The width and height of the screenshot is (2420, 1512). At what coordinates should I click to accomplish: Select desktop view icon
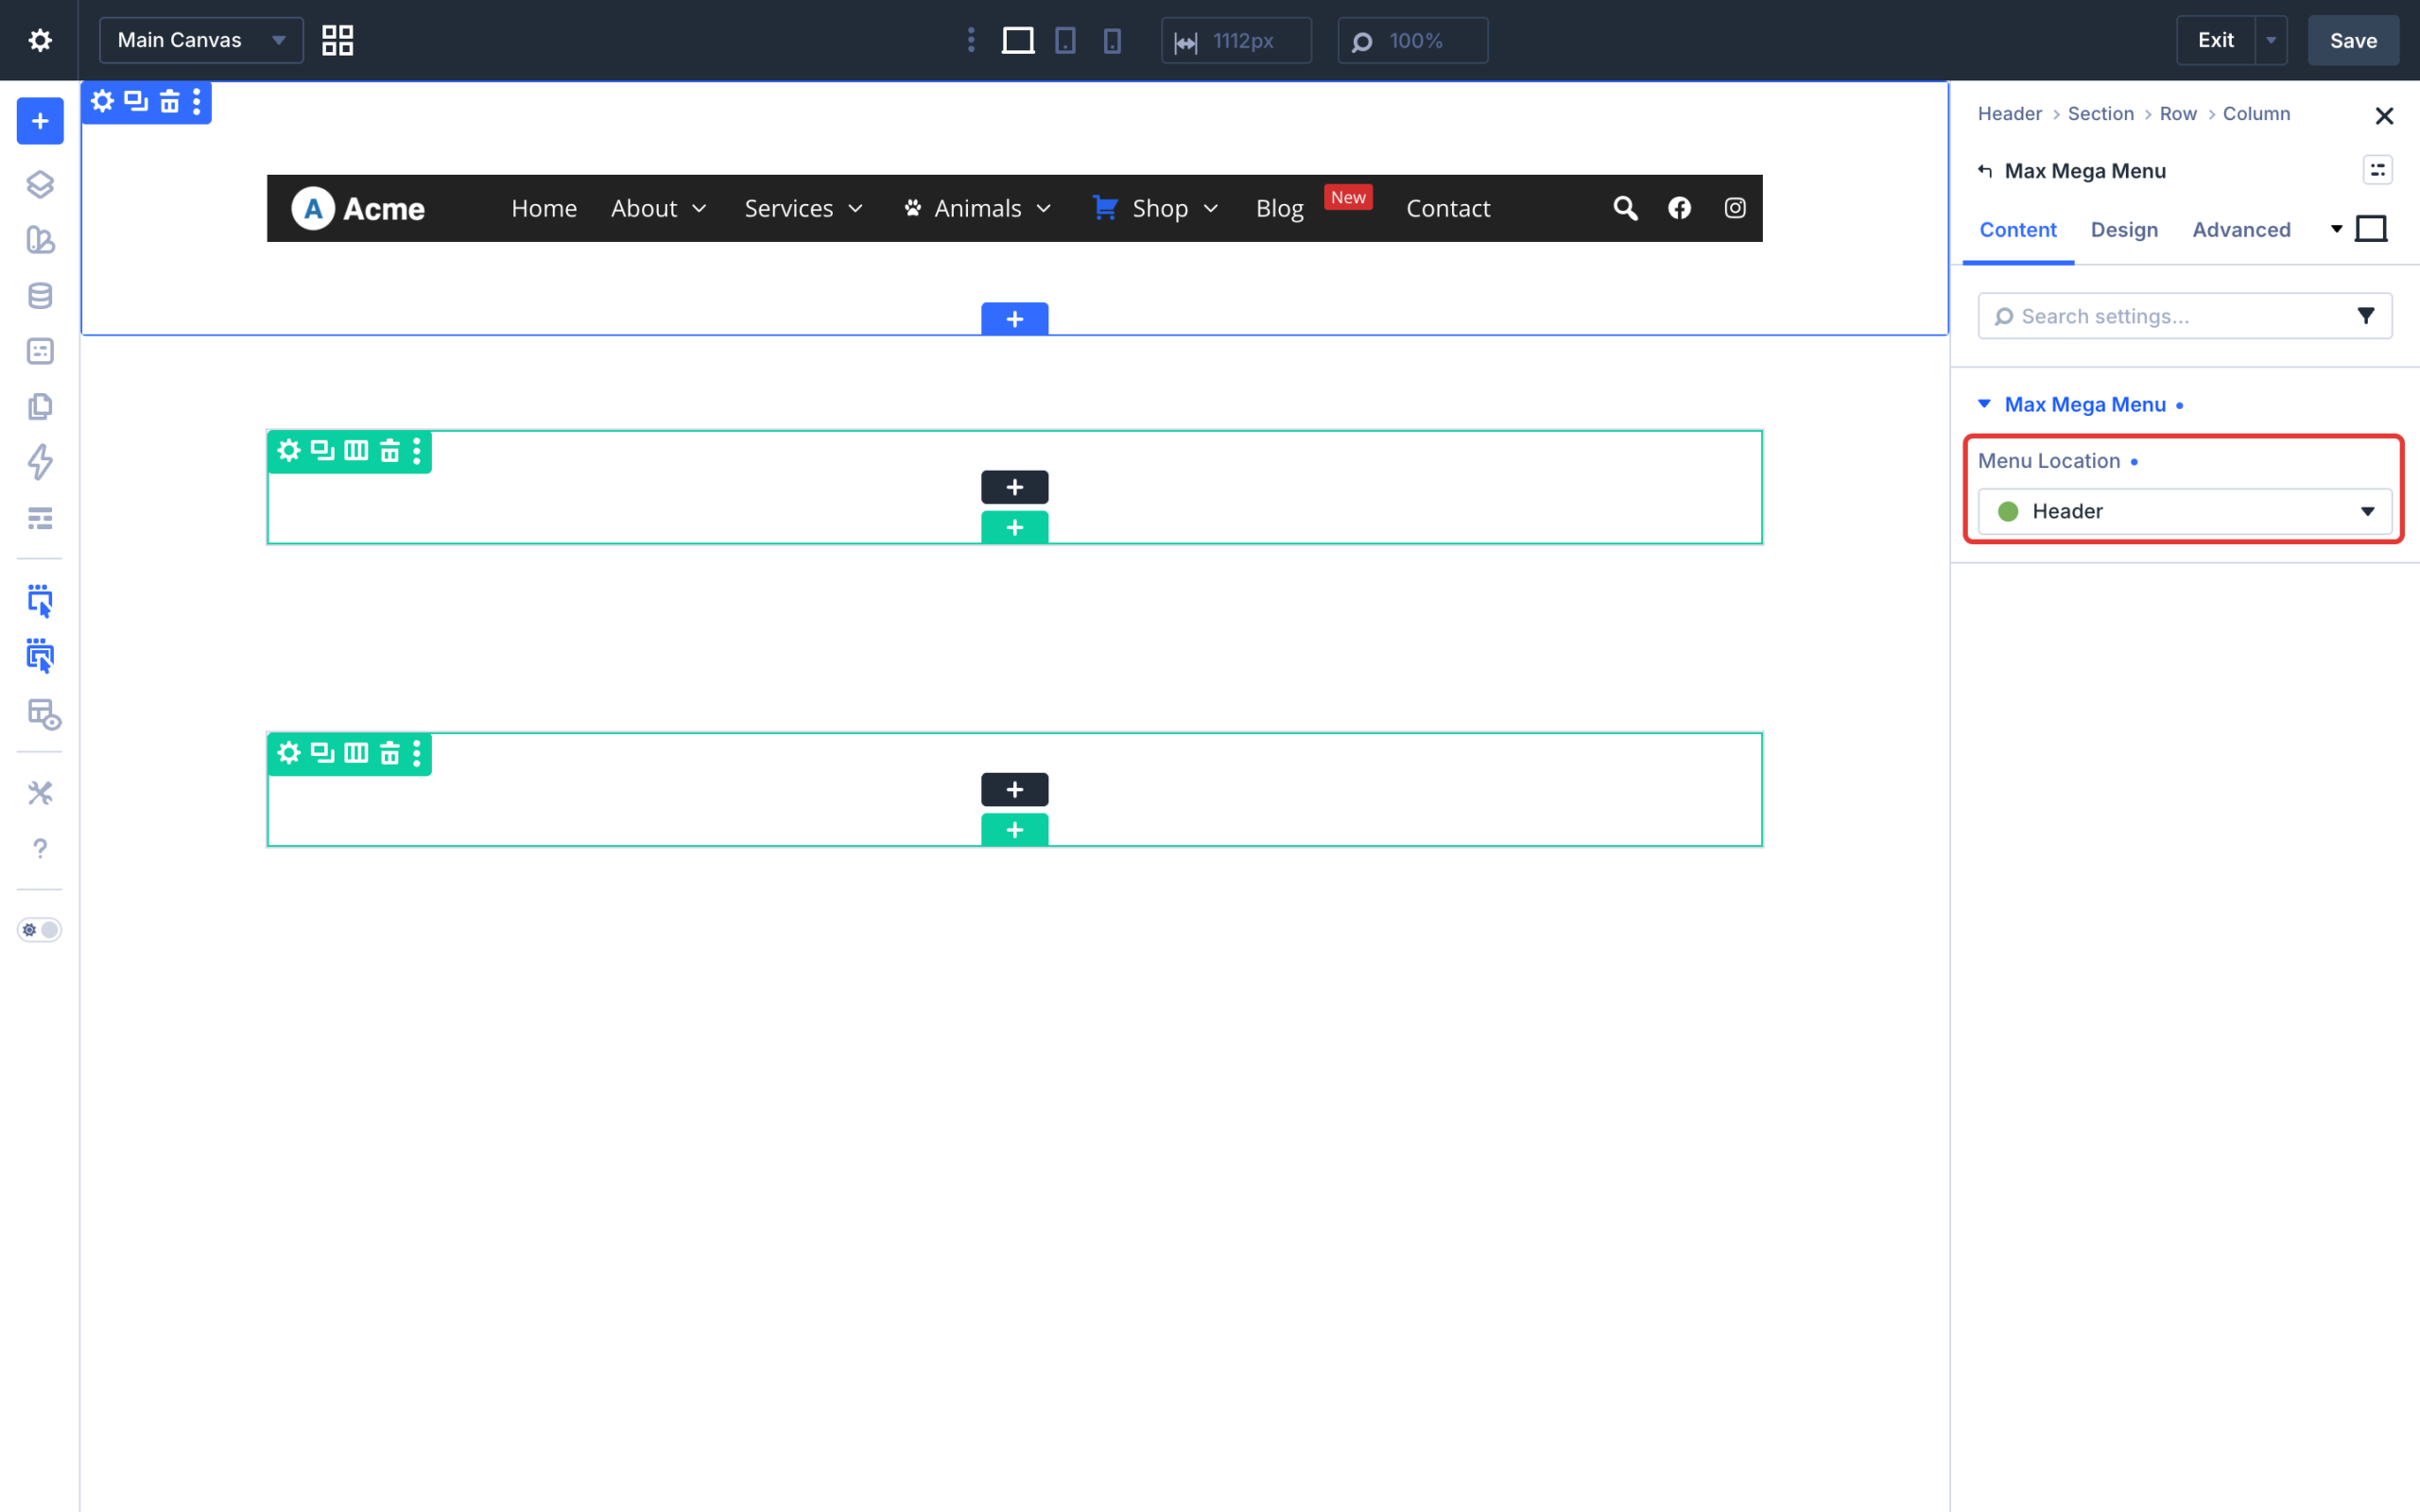tap(1018, 40)
